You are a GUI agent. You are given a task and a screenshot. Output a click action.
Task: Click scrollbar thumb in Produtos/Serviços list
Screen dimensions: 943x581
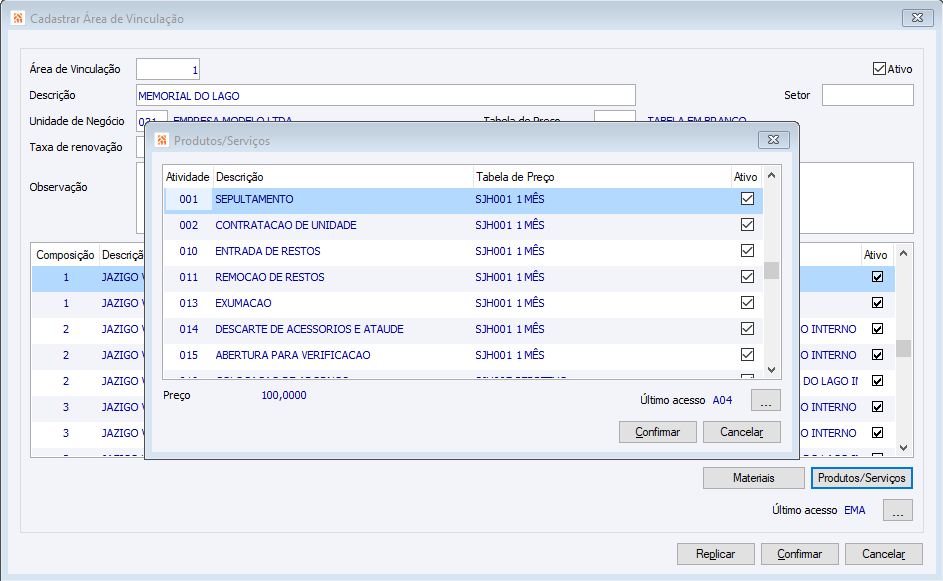(772, 271)
